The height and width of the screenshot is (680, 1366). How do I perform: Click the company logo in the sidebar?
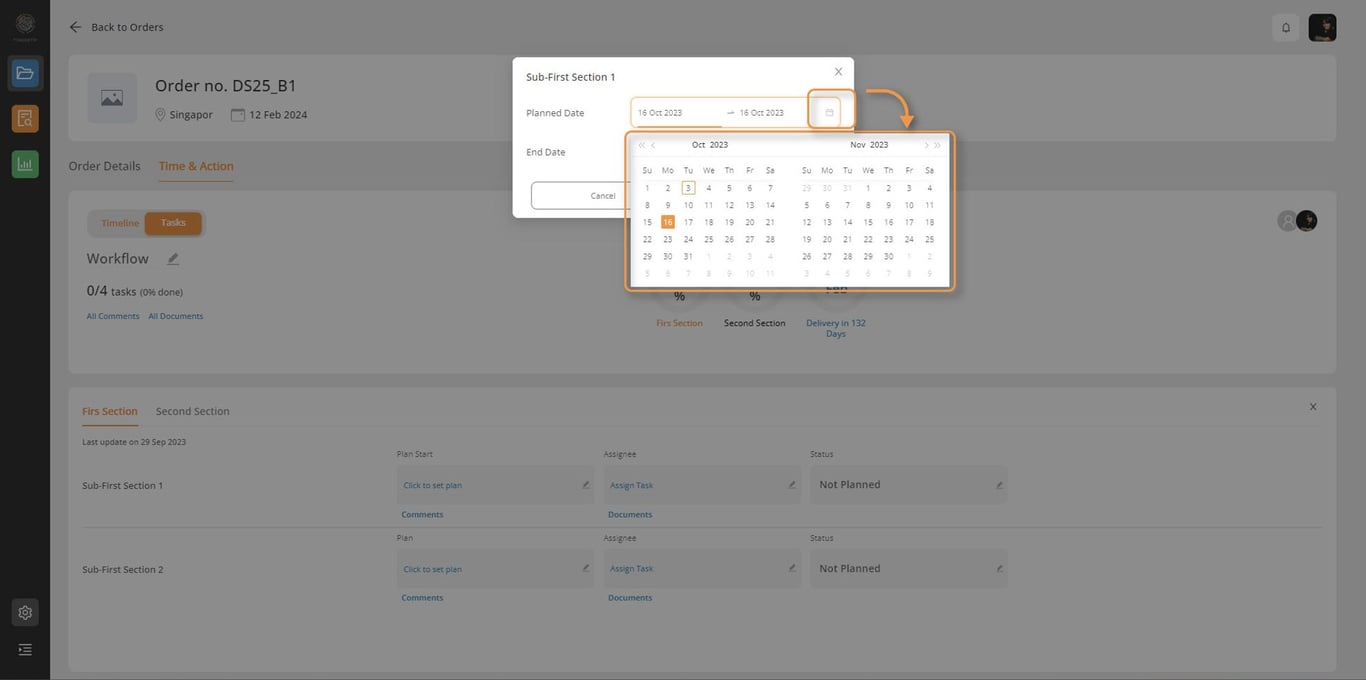coord(25,25)
